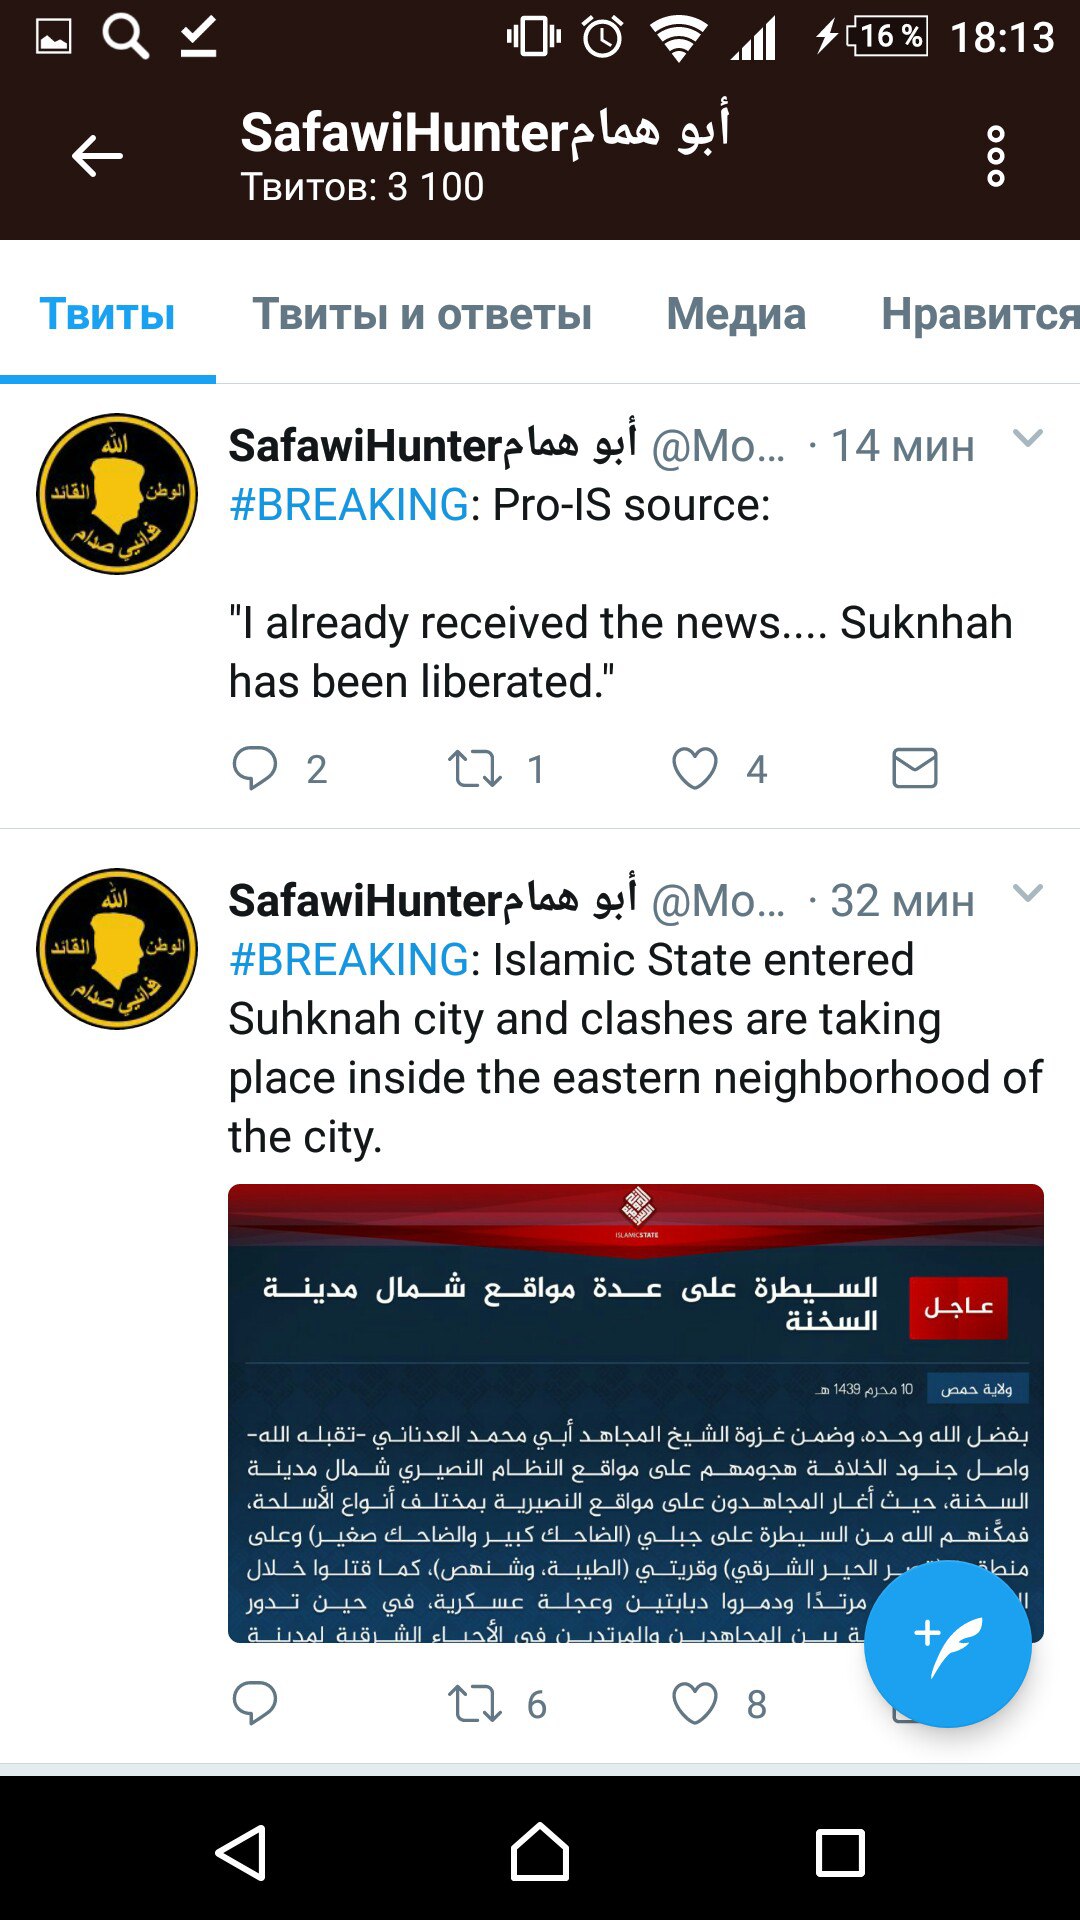Open the Нравится tab
1080x1920 pixels.
point(980,314)
